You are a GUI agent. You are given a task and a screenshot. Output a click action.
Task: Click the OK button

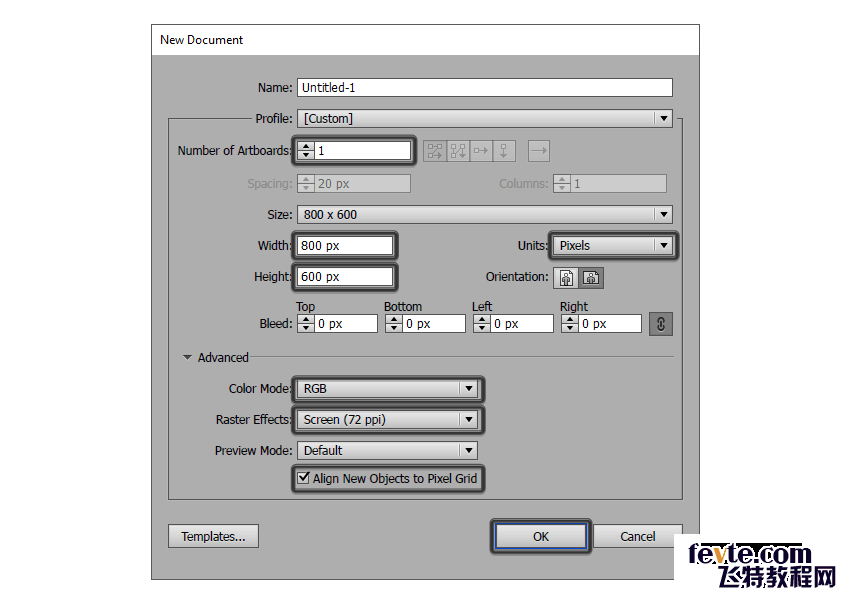540,537
